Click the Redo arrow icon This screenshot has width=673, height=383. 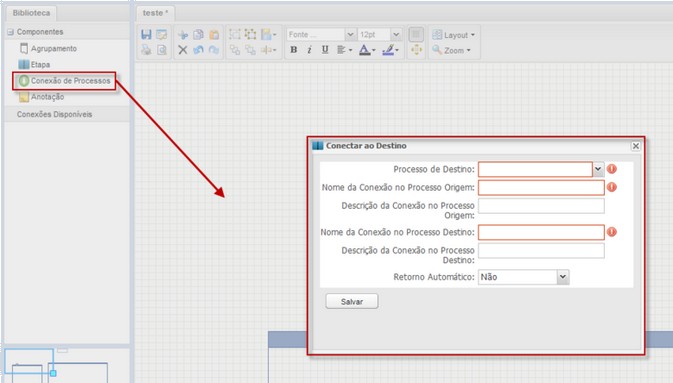214,50
